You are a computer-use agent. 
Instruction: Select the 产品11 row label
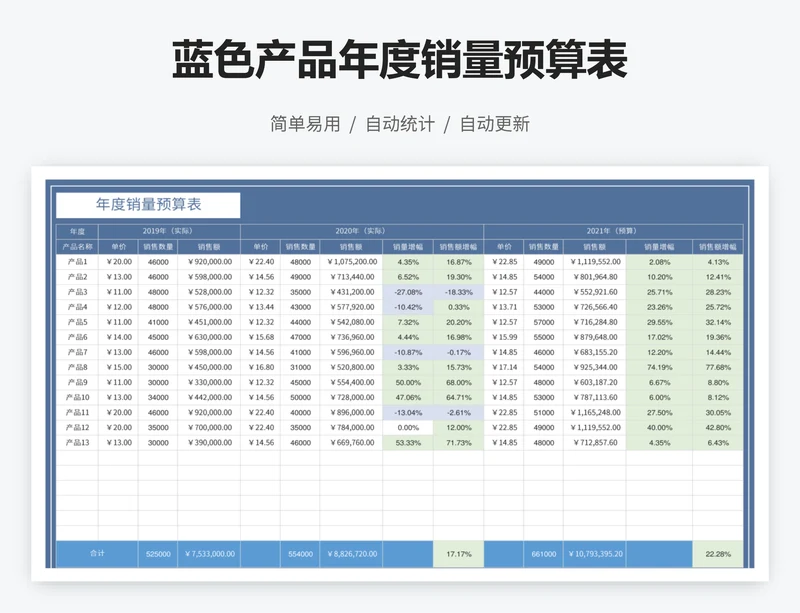tap(77, 412)
